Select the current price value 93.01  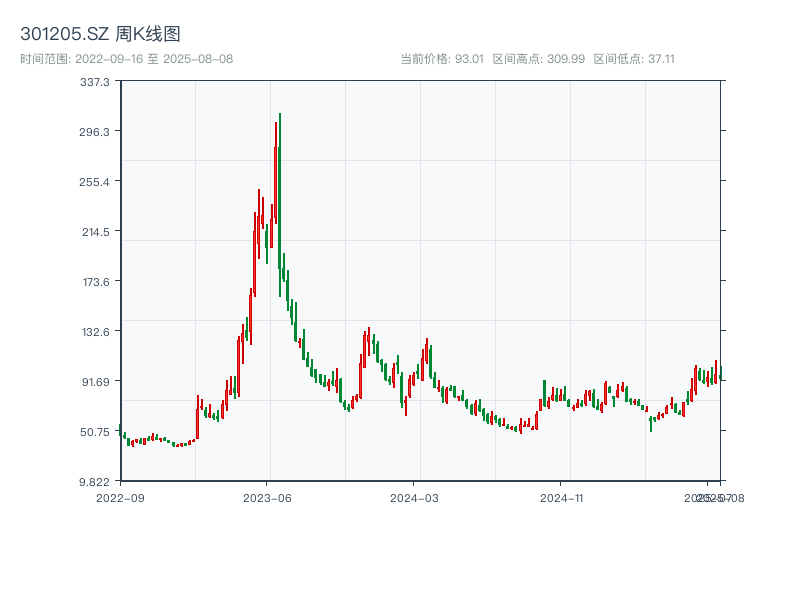point(471,58)
